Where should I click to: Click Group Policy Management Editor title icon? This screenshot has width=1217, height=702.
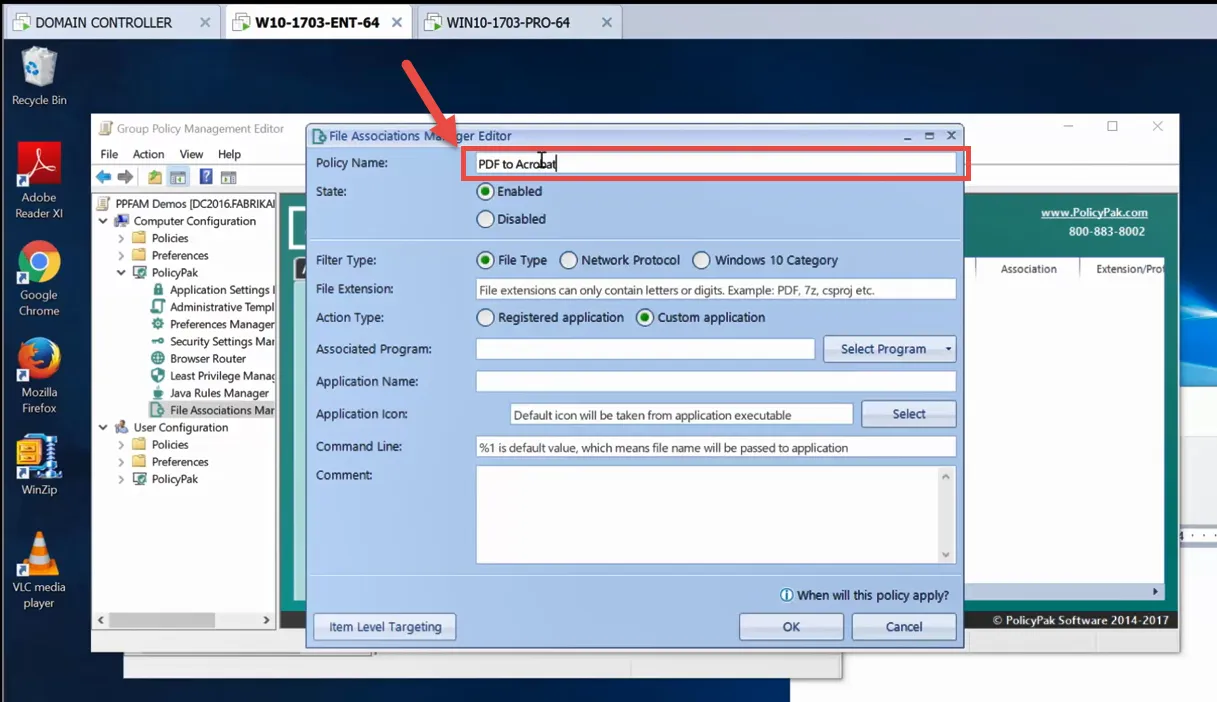tap(105, 128)
